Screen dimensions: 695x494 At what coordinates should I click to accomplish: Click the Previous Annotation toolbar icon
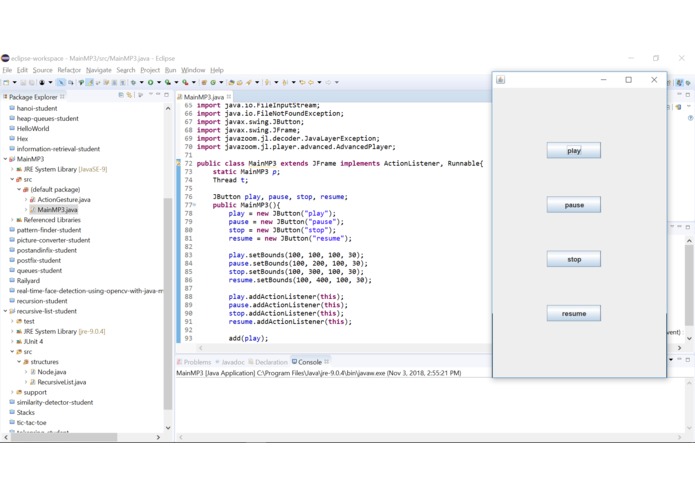coord(285,82)
